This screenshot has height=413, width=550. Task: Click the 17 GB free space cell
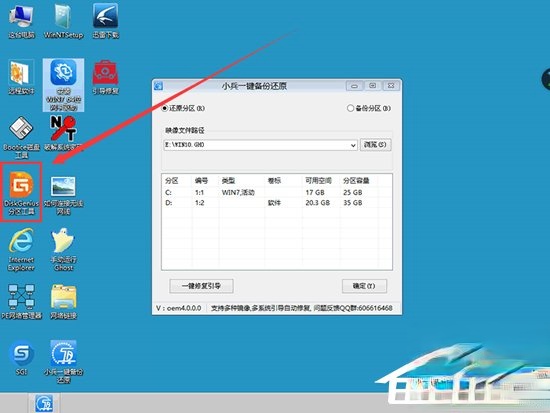315,193
